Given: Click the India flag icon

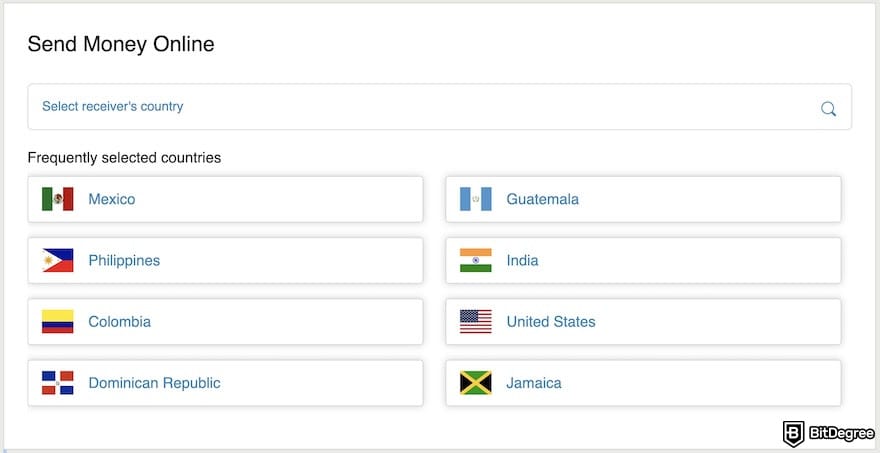Looking at the screenshot, I should tap(476, 260).
